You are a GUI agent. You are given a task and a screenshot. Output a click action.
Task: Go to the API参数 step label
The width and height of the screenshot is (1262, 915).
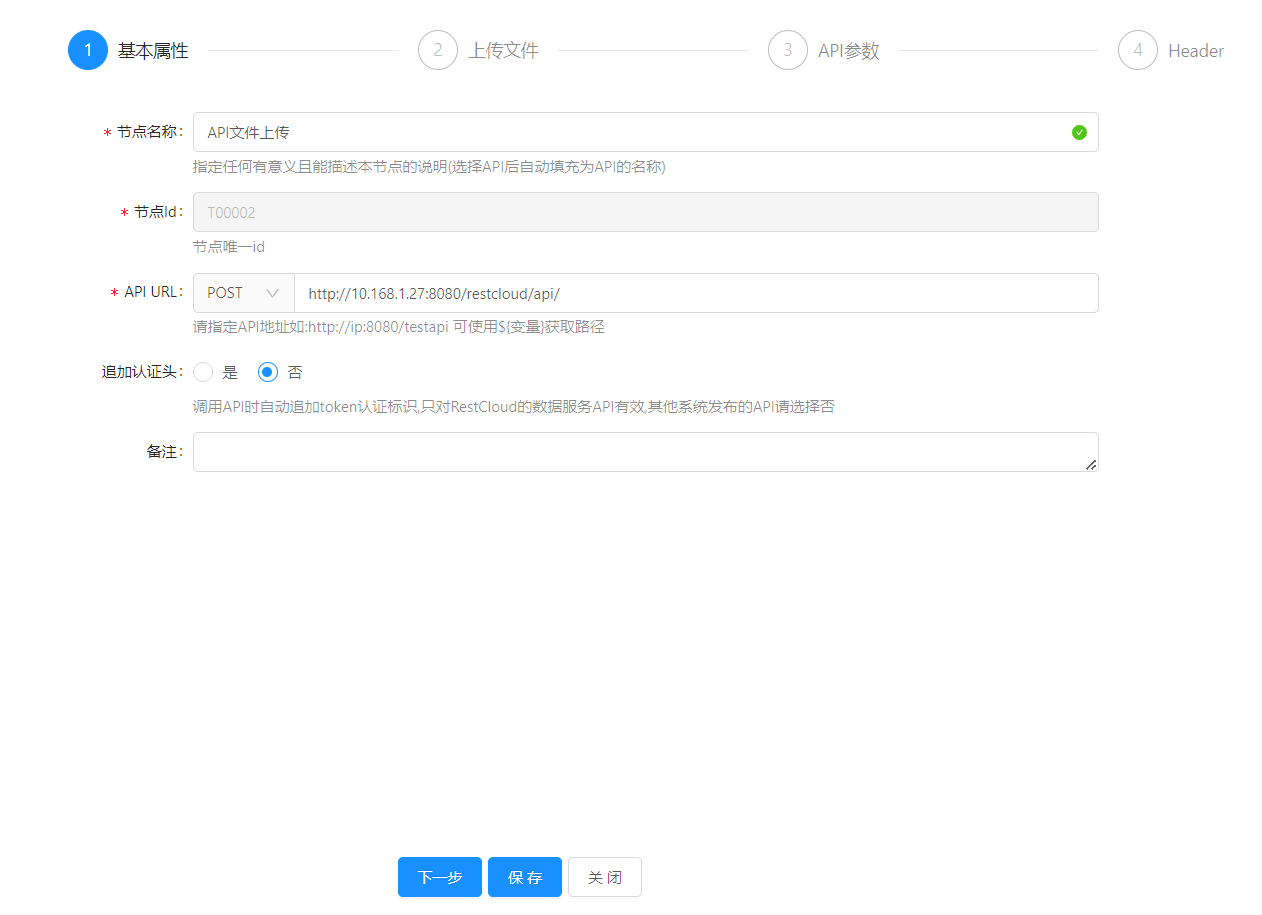(x=849, y=51)
